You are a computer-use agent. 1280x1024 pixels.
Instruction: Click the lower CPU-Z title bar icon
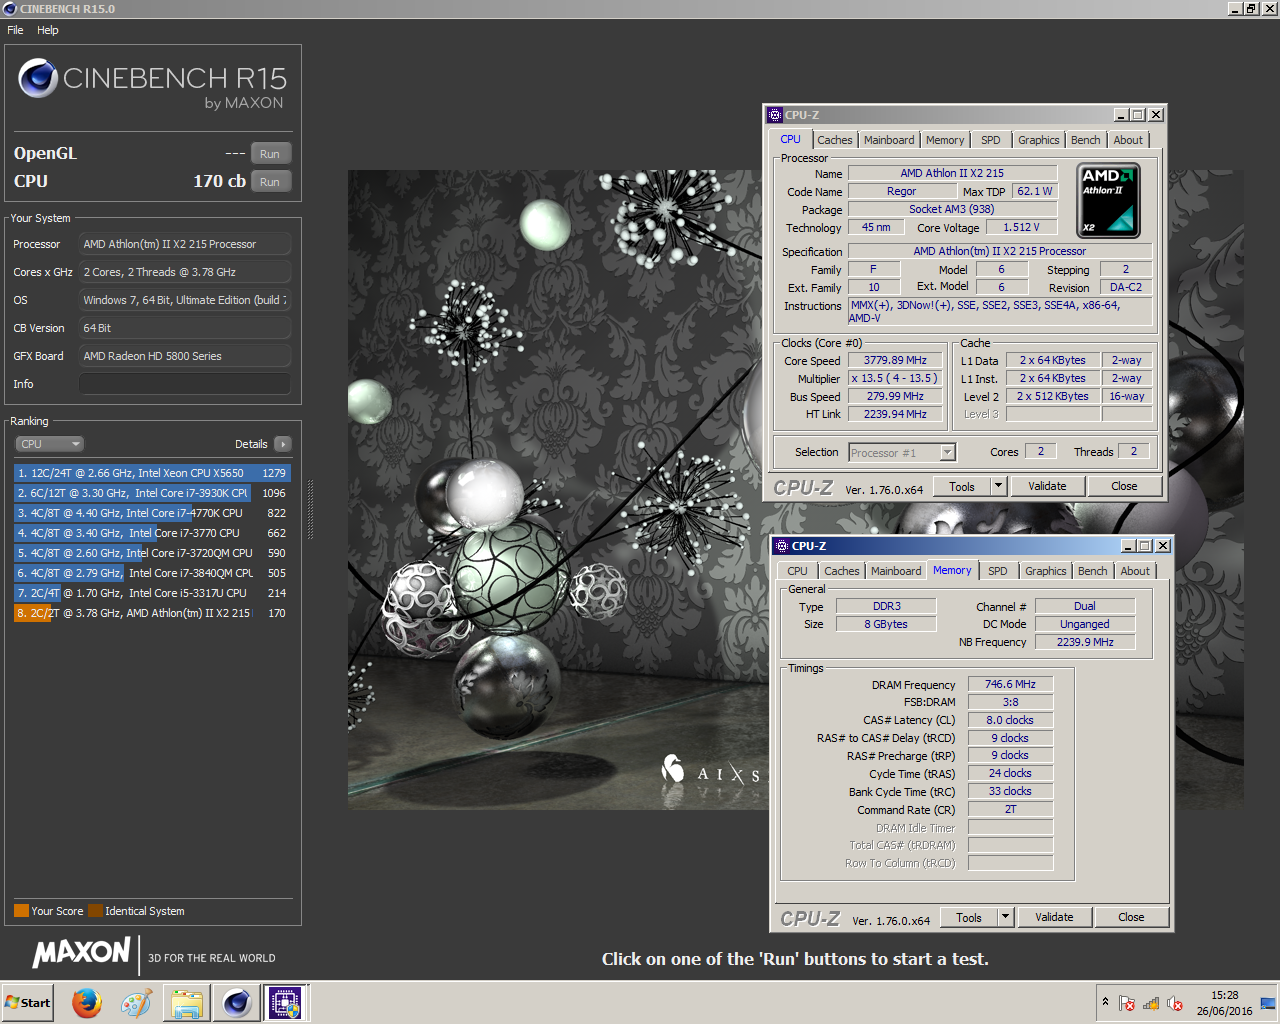(x=782, y=546)
